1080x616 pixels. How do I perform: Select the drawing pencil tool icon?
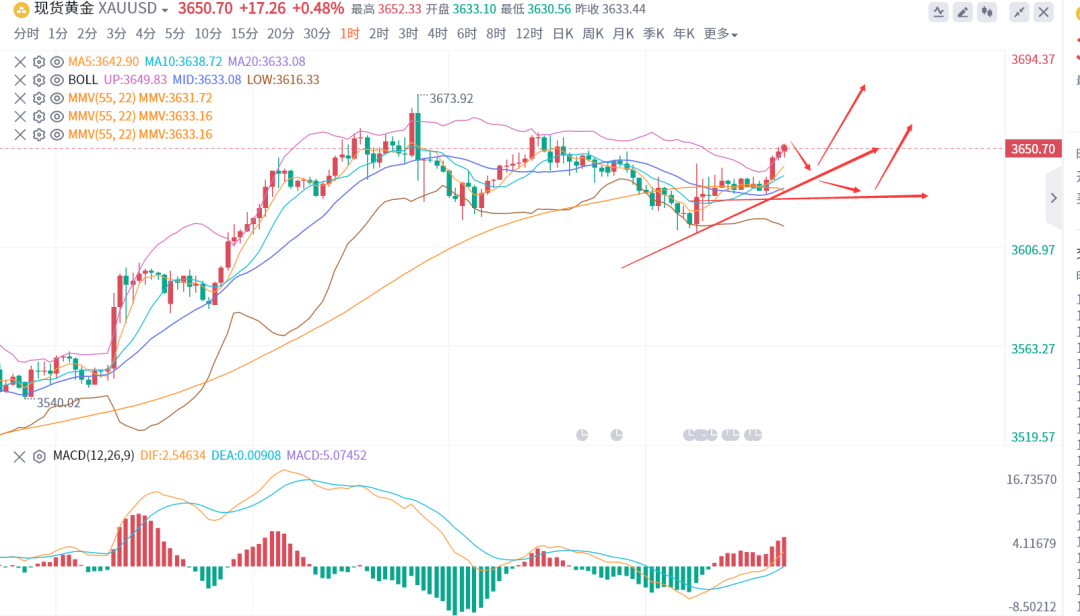pyautogui.click(x=963, y=12)
